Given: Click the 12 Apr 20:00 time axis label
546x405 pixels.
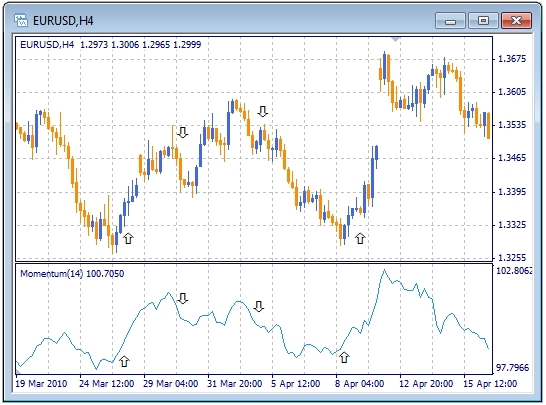Looking at the screenshot, I should click(x=426, y=384).
